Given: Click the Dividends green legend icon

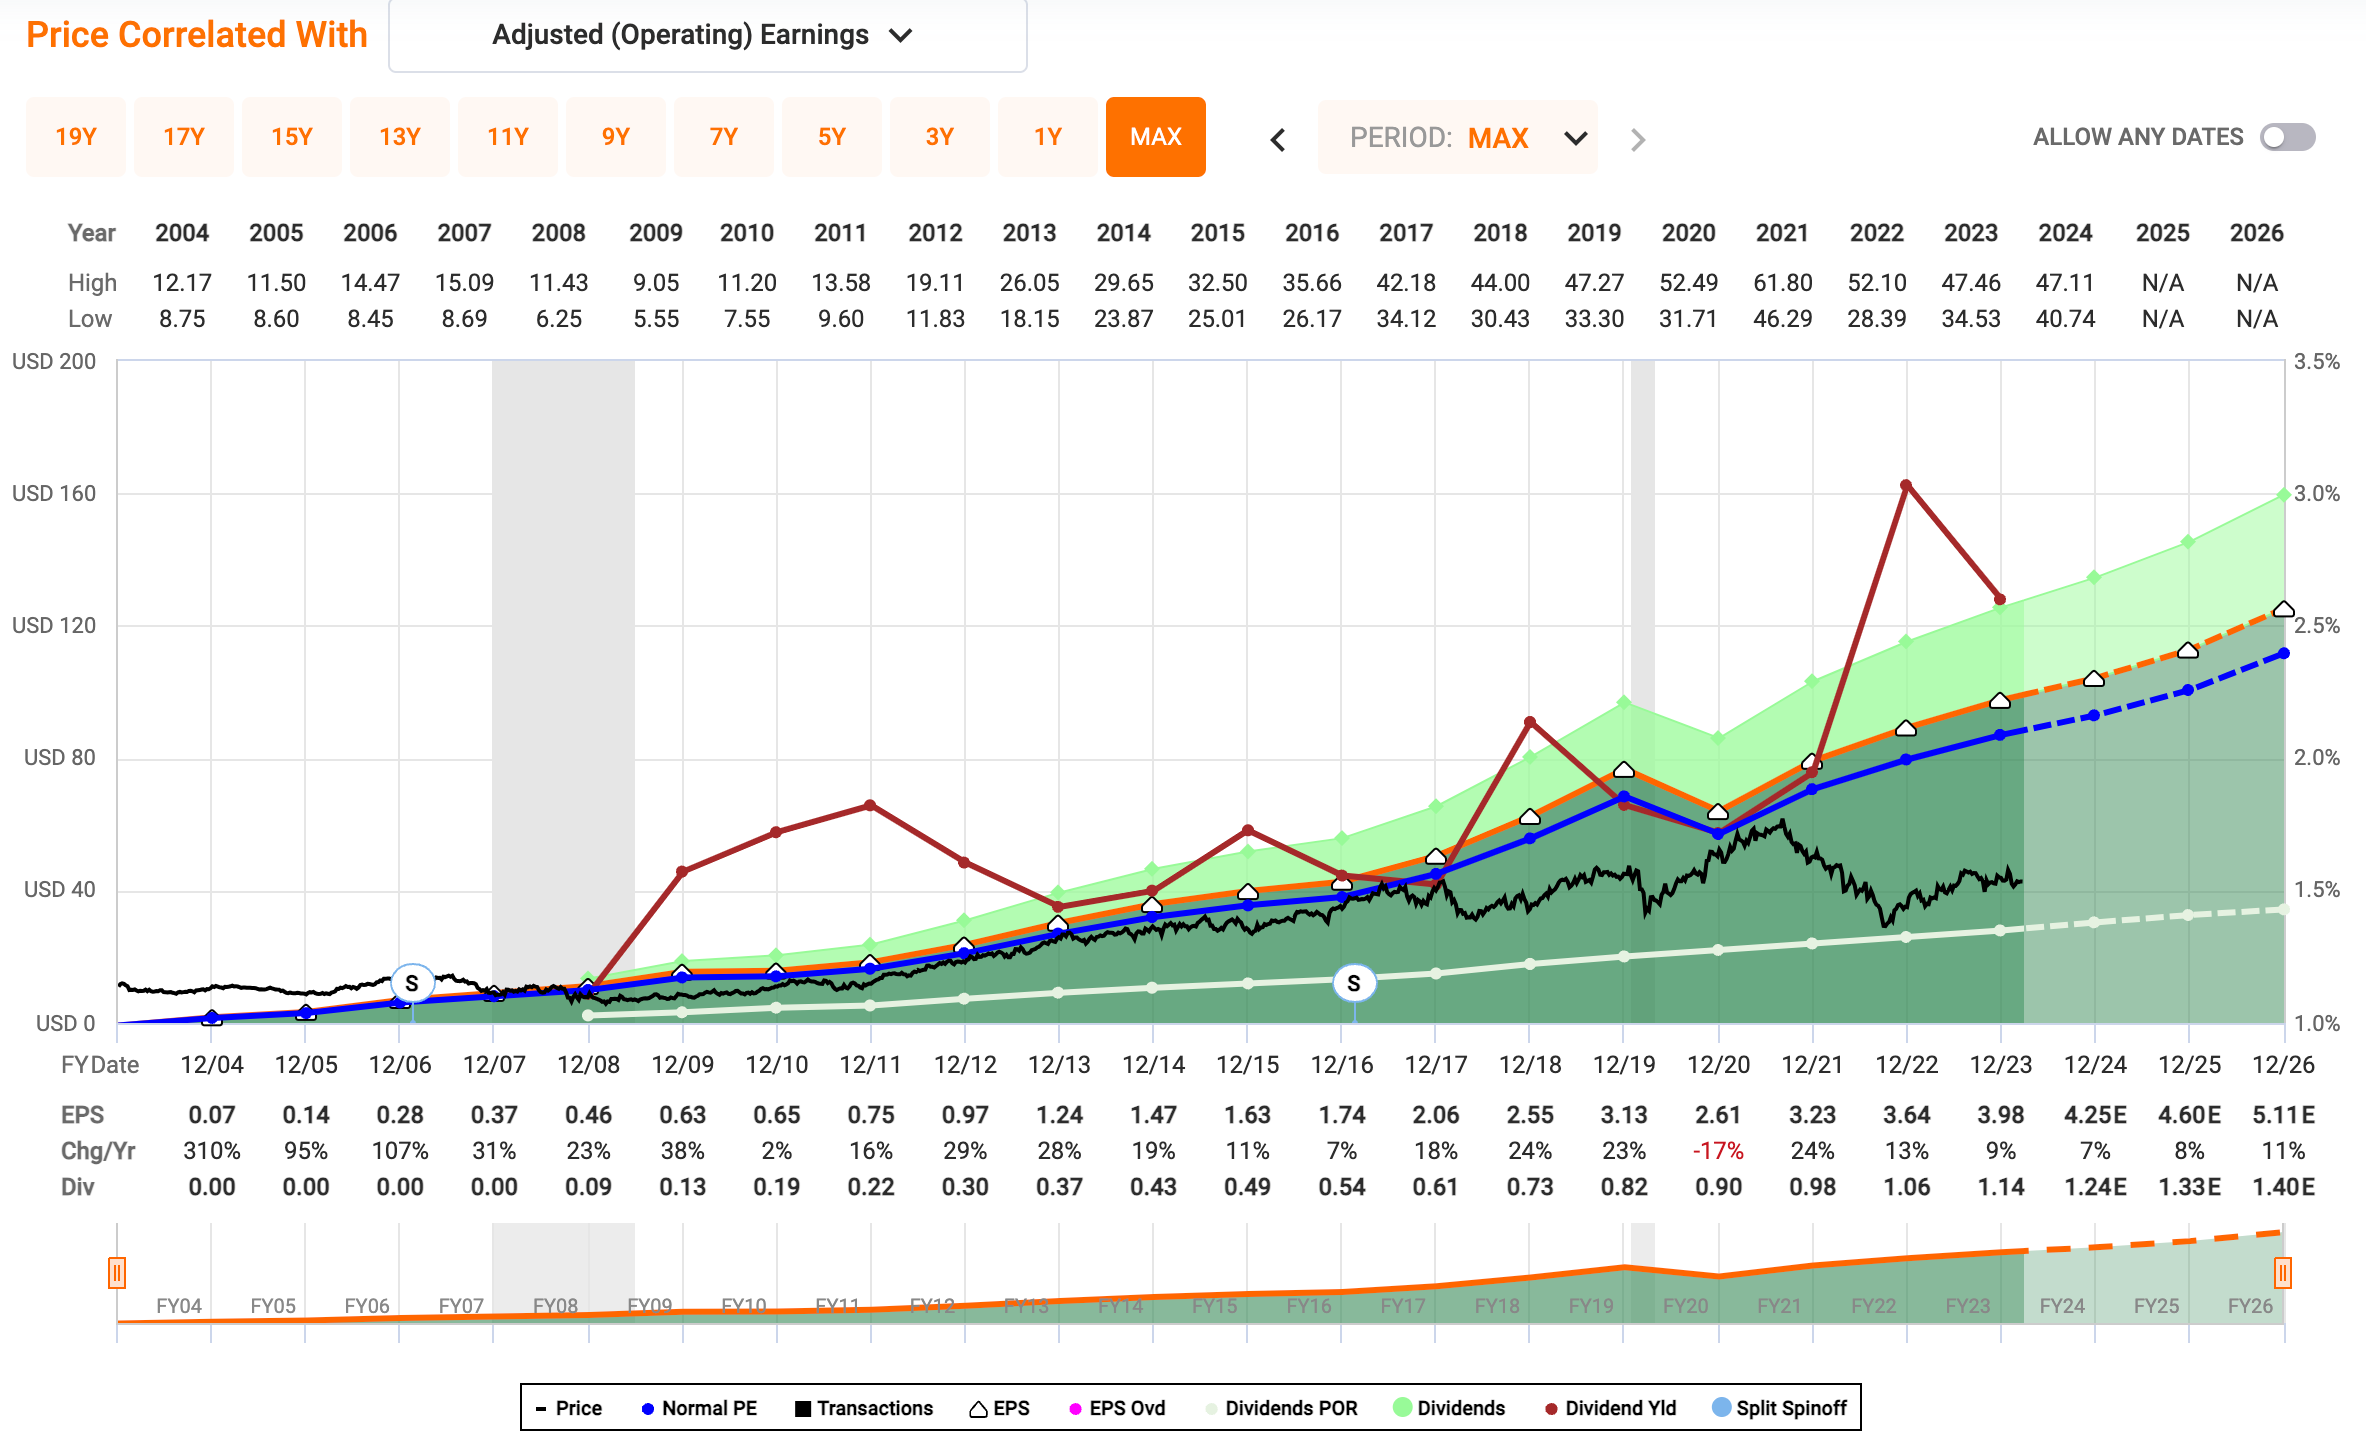Looking at the screenshot, I should (x=1402, y=1407).
